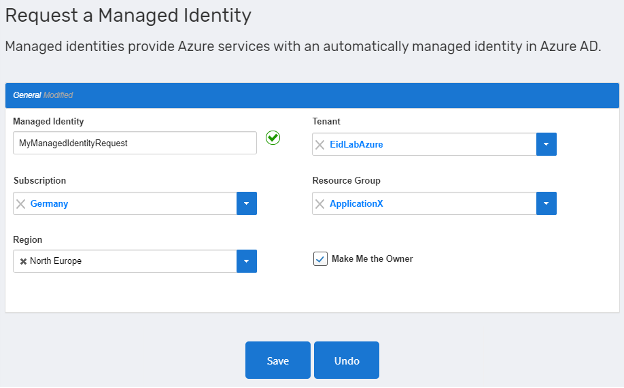Click the North Europe region field
624x388 pixels.
tap(125, 261)
